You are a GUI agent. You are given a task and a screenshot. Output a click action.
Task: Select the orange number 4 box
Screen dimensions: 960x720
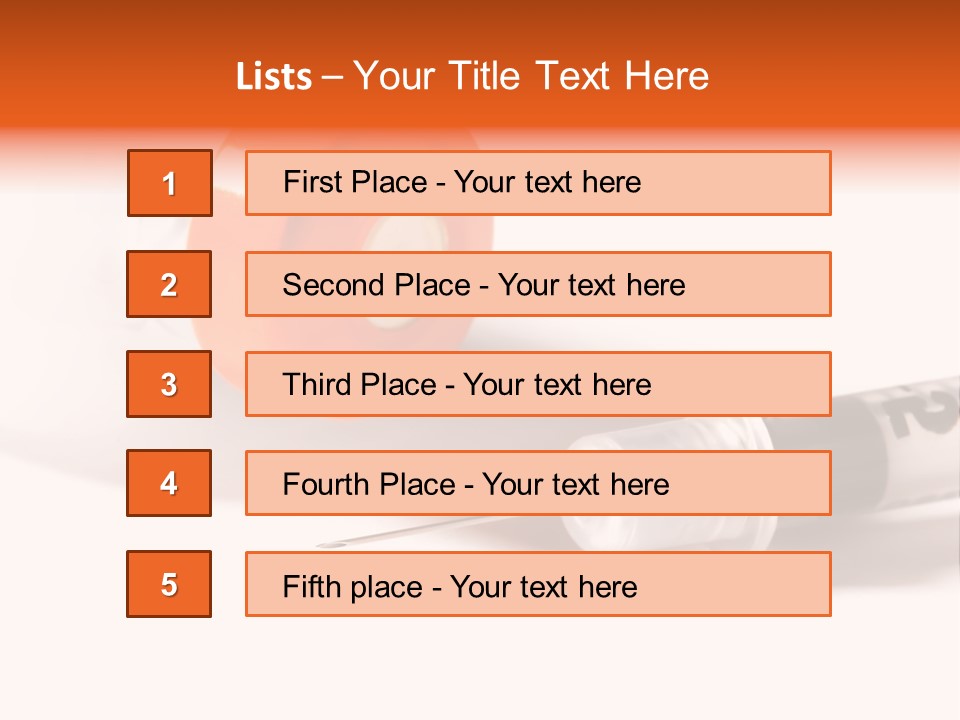coord(169,483)
